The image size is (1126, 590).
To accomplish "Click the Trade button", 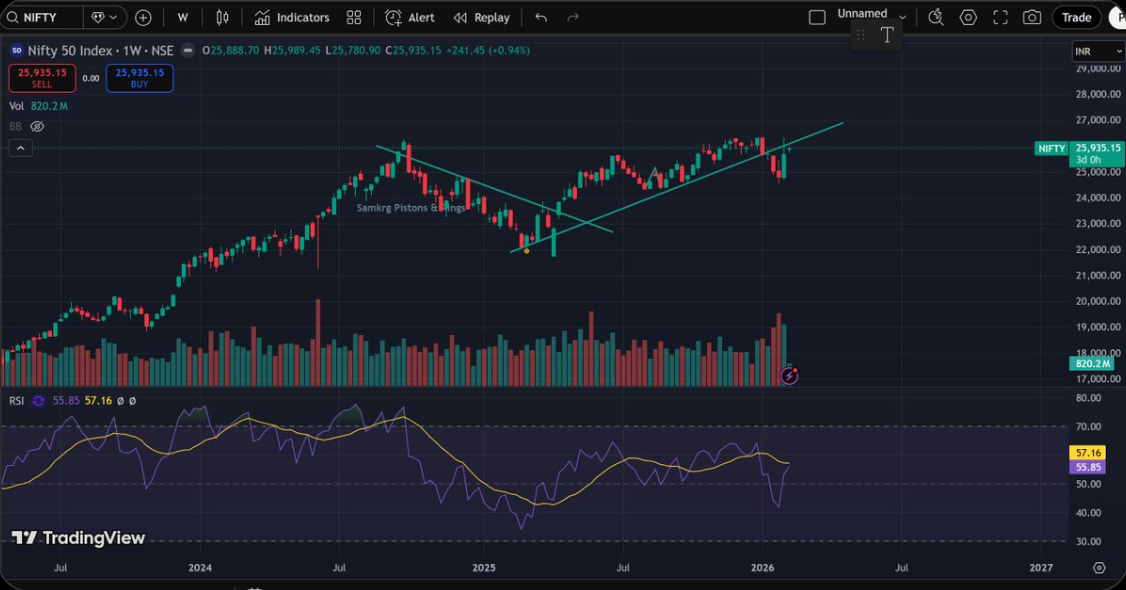I will pyautogui.click(x=1076, y=17).
